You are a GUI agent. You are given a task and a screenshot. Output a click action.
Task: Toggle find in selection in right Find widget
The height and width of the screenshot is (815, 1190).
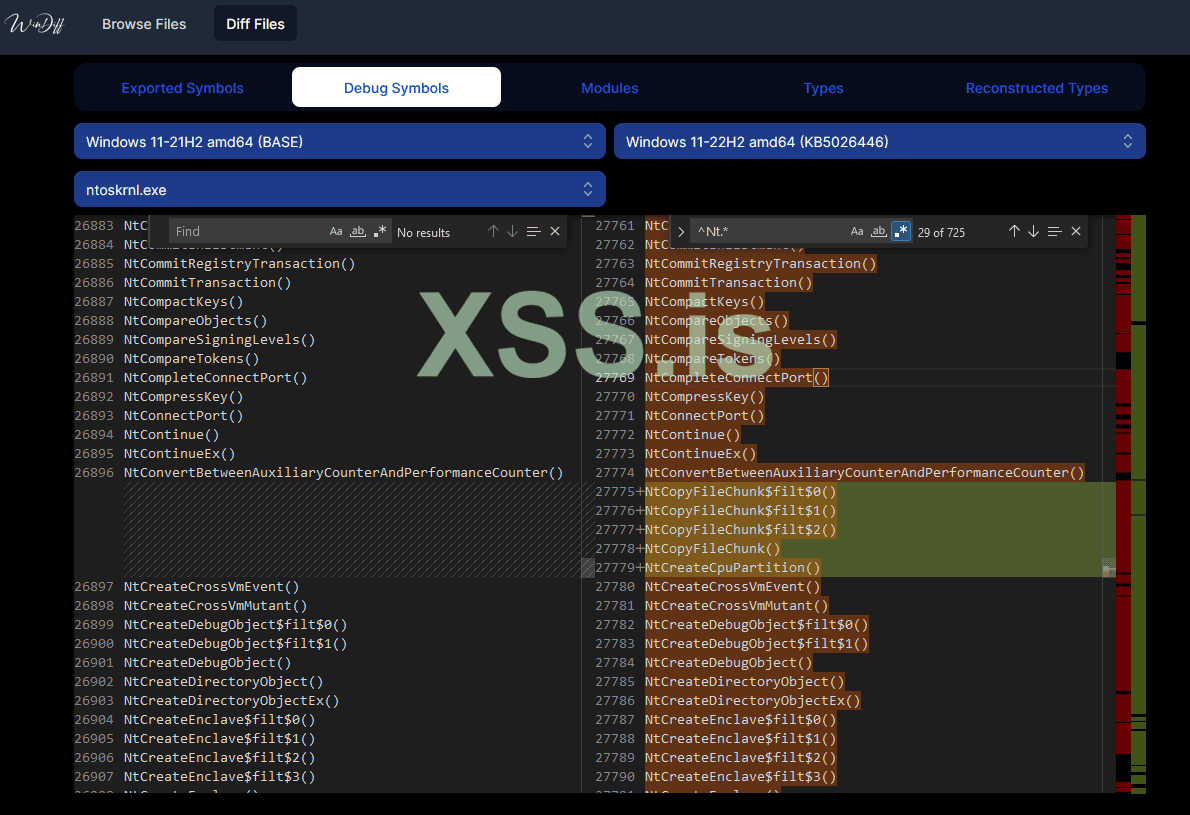[1054, 231]
